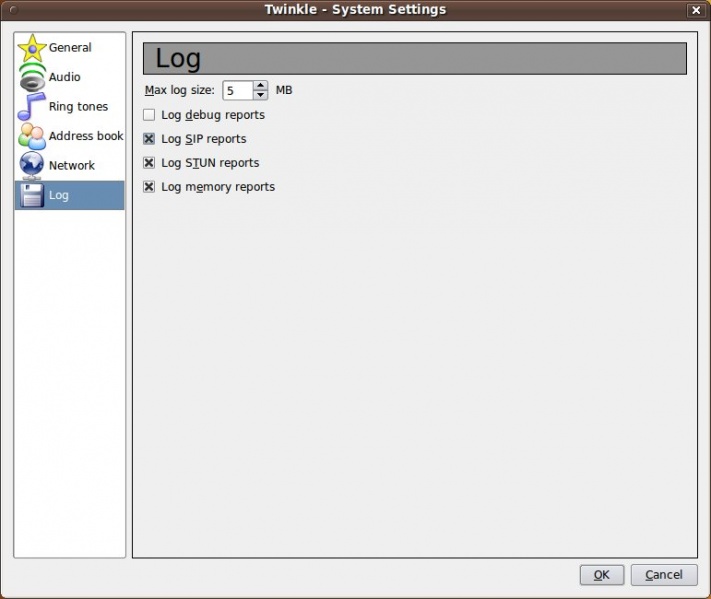Decrease max log size with down arrow
Viewport: 711px width, 599px height.
click(x=261, y=95)
